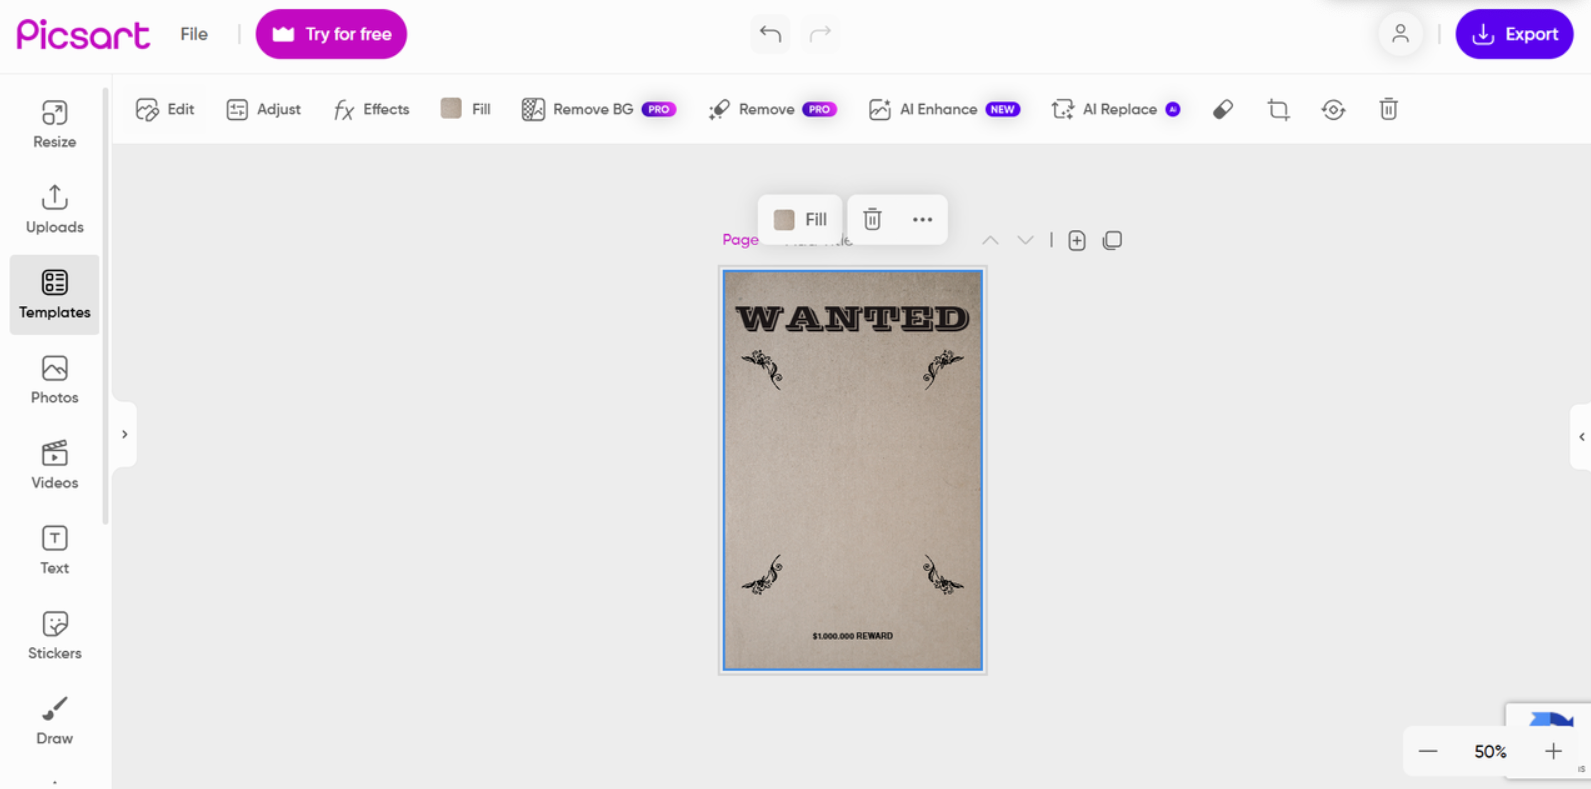
Task: Add a new page
Action: [x=1077, y=240]
